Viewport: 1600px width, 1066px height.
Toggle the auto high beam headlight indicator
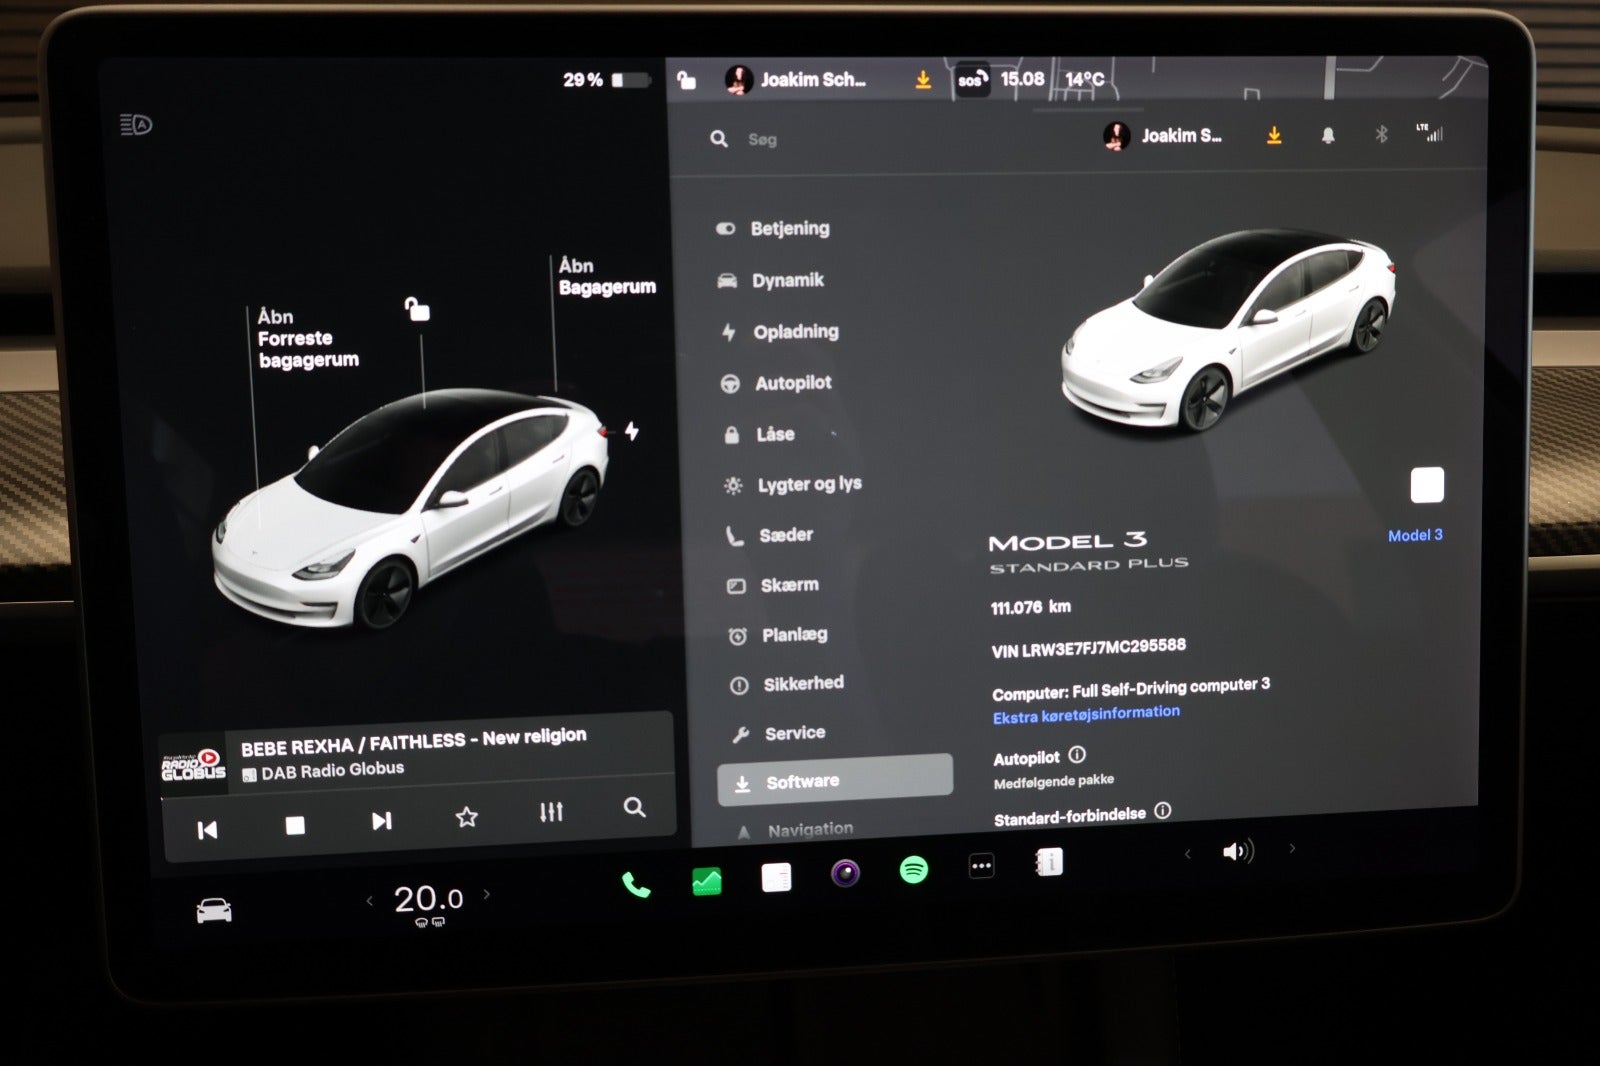point(136,125)
